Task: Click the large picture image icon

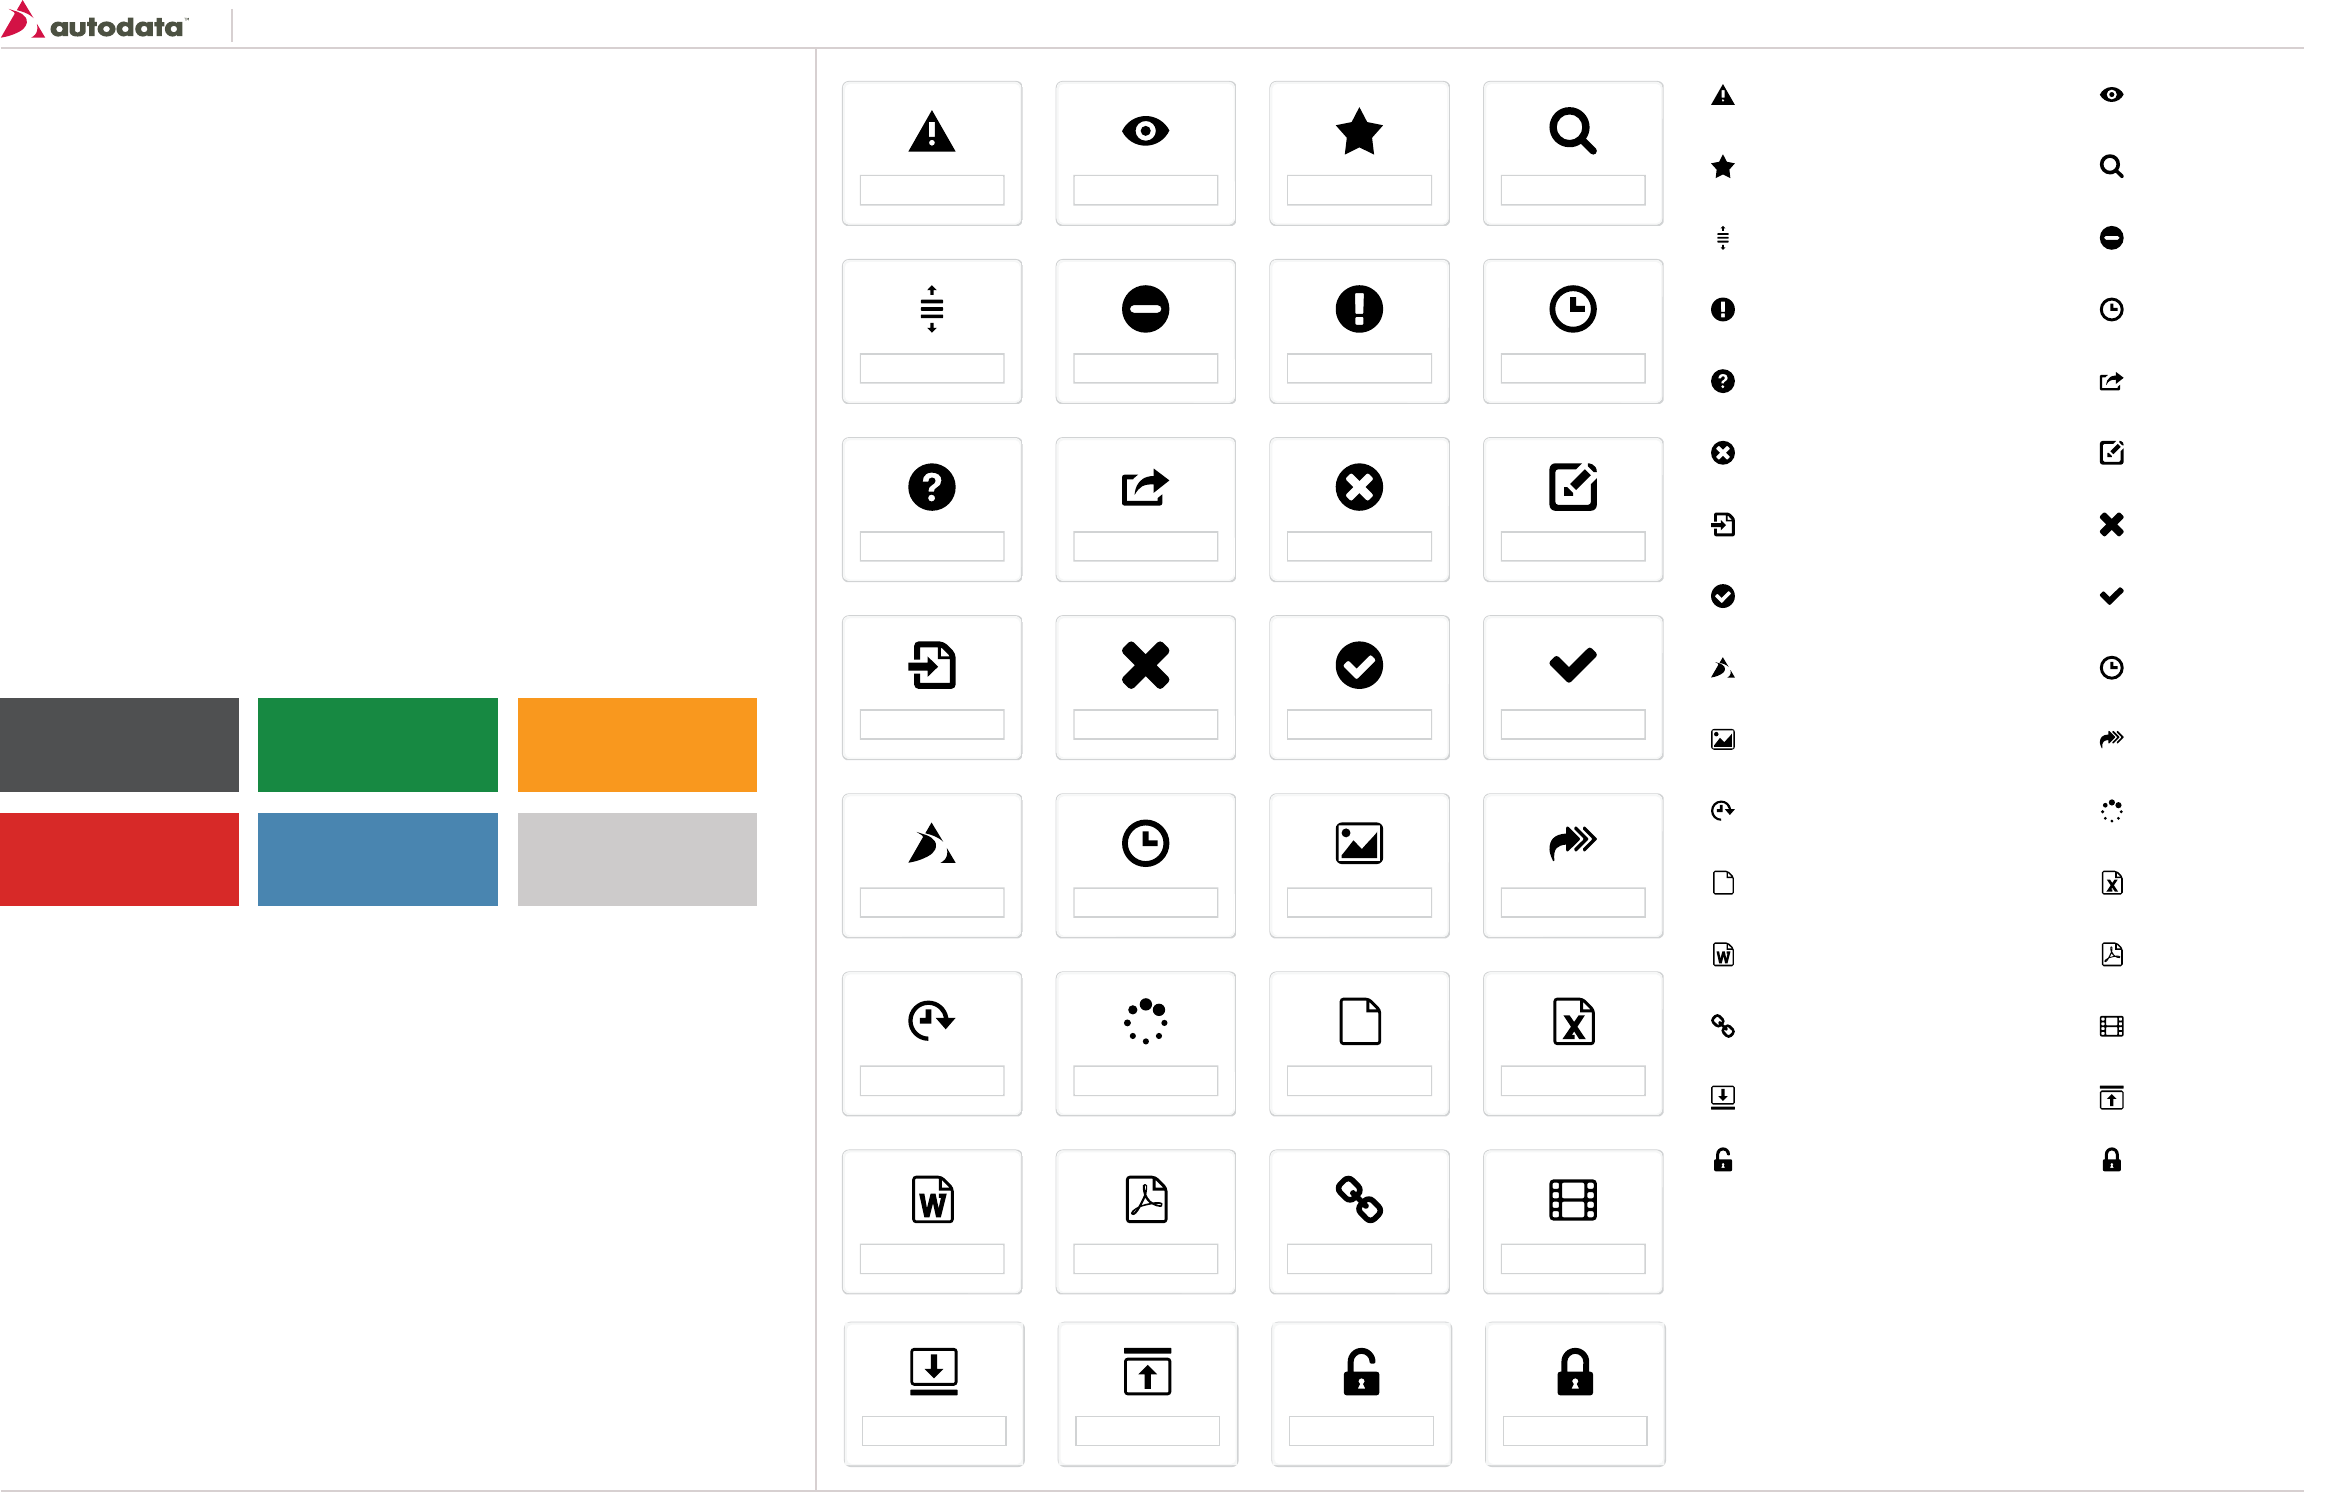Action: coord(1359,843)
